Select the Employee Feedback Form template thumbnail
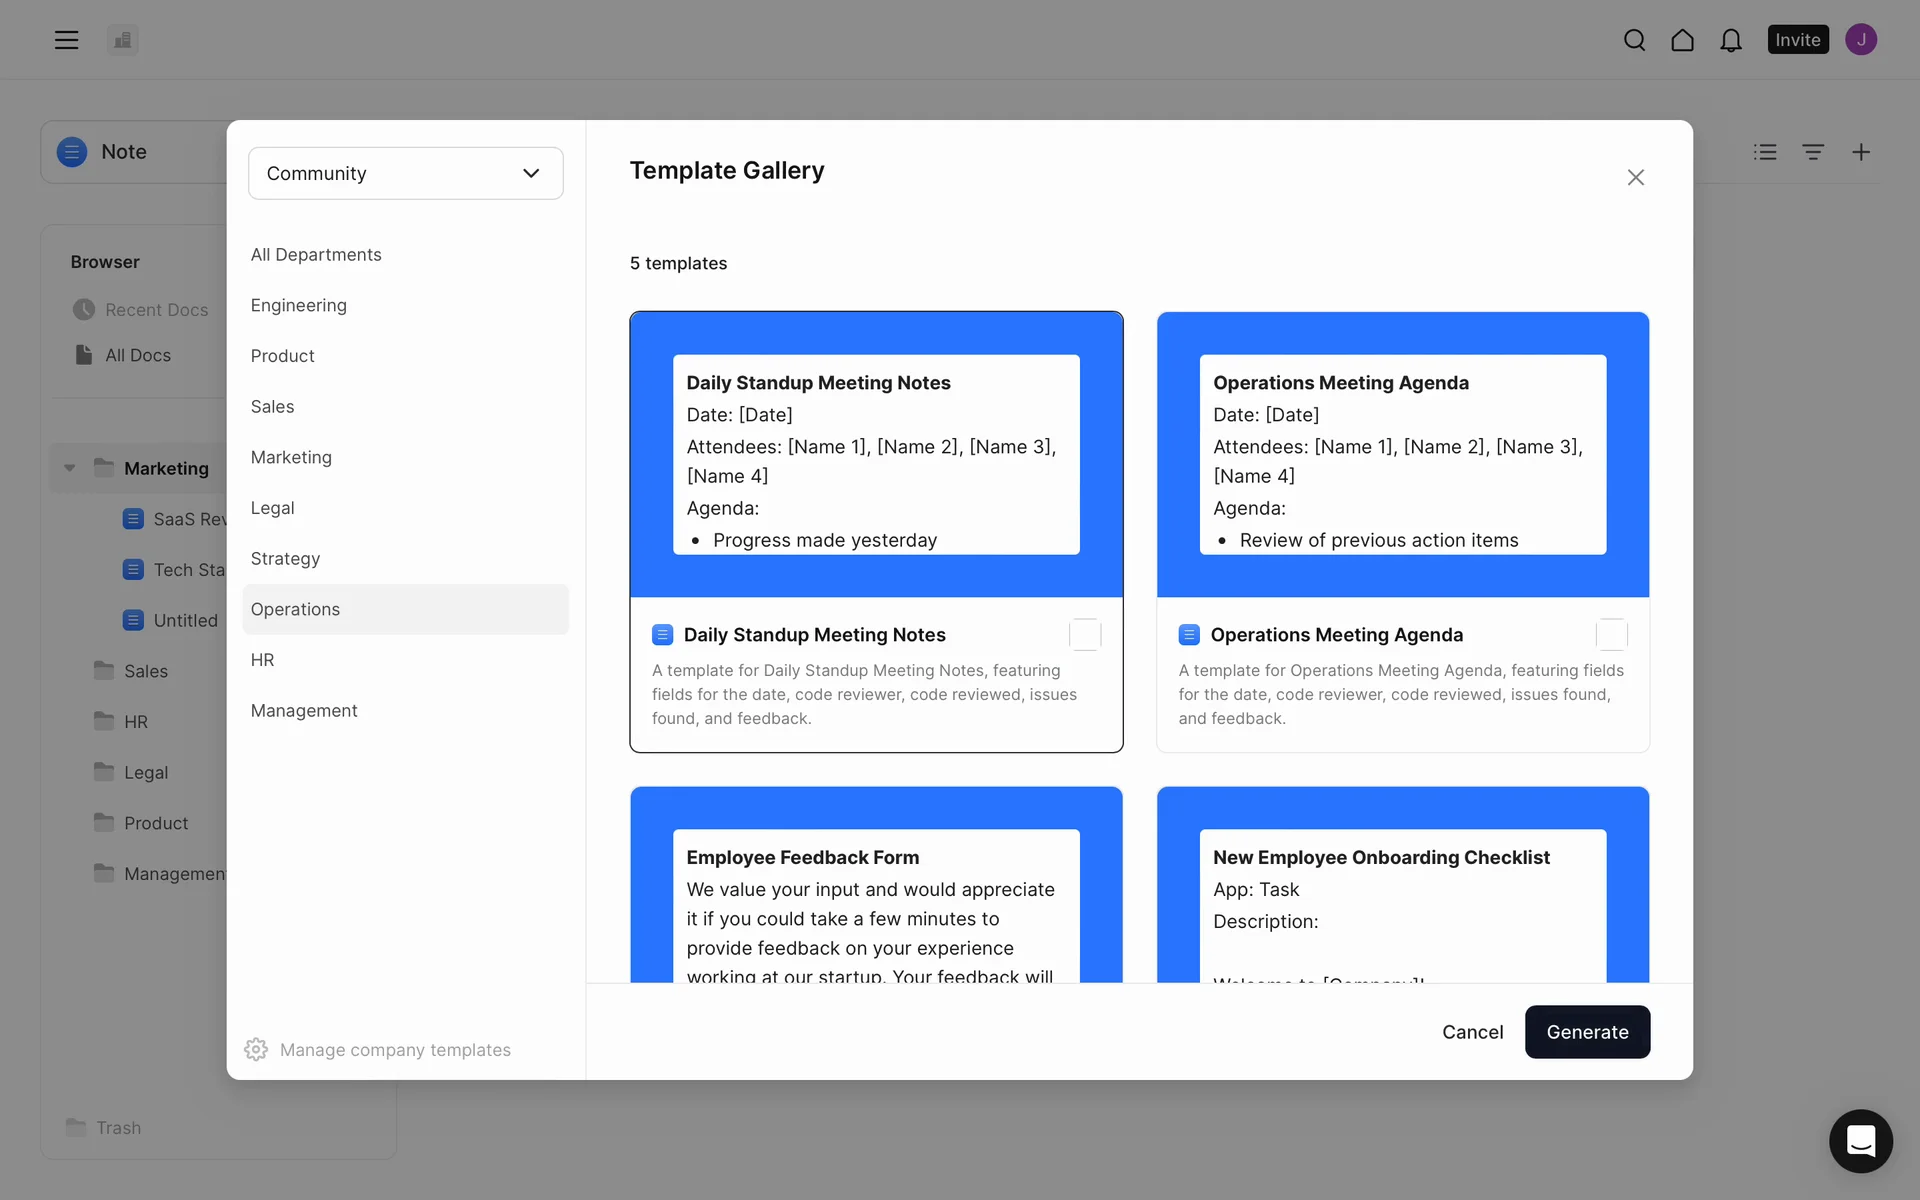1920x1200 pixels. tap(876, 885)
